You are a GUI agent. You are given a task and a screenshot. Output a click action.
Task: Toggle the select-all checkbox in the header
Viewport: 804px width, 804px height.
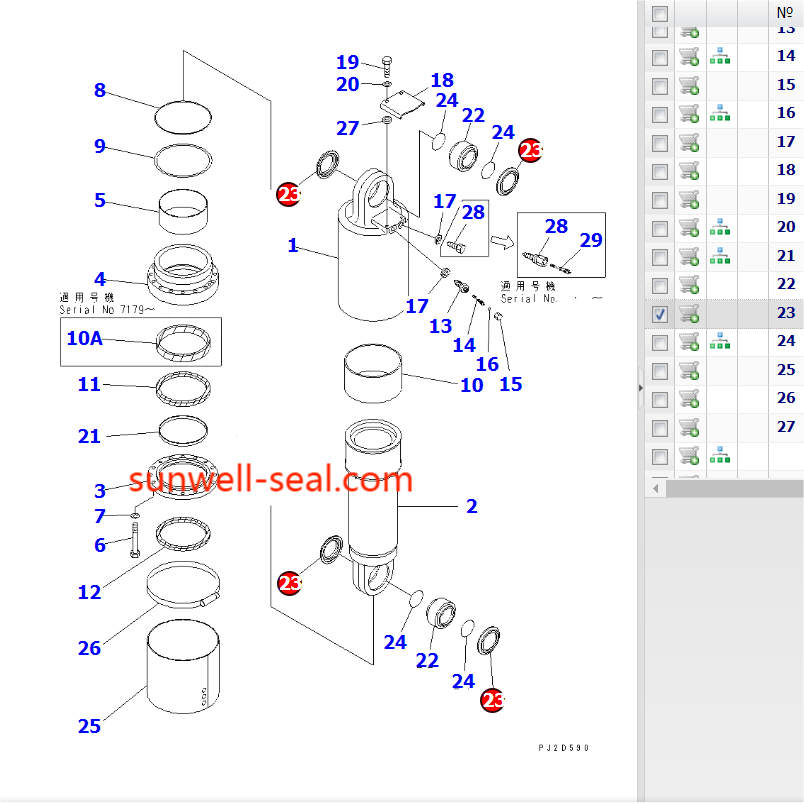coord(660,14)
